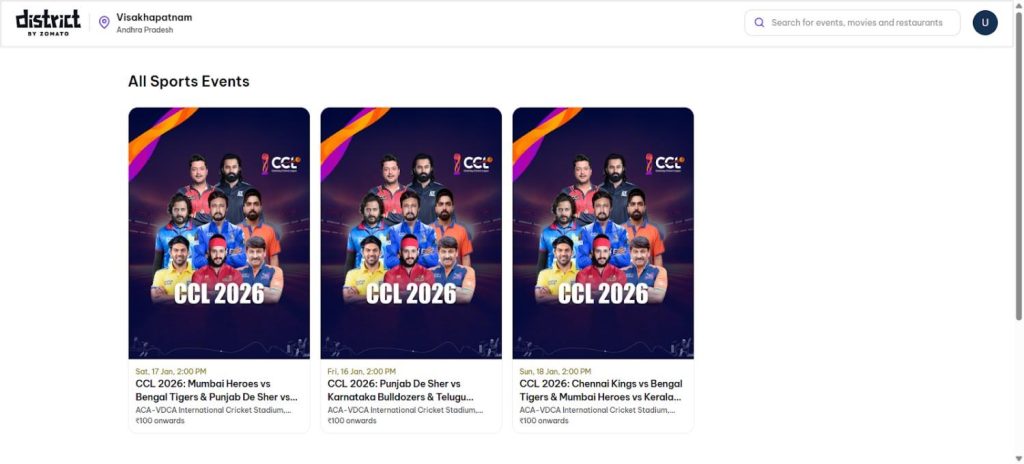1024x464 pixels.
Task: Click the vertical scrollbar thumb
Action: tap(1018, 165)
